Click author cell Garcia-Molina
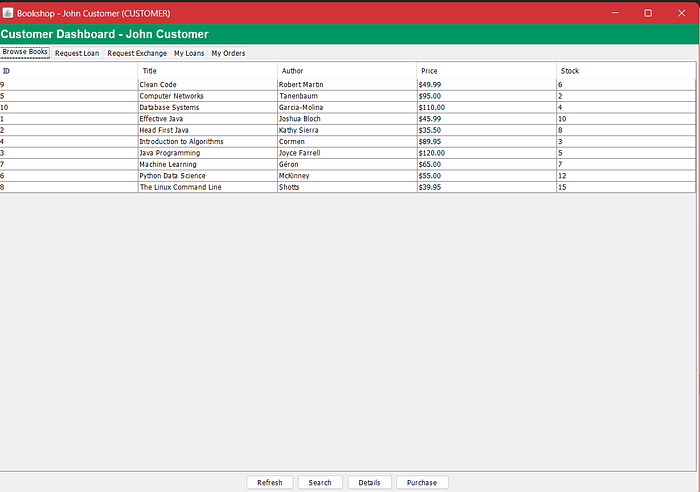700x492 pixels. (347, 107)
